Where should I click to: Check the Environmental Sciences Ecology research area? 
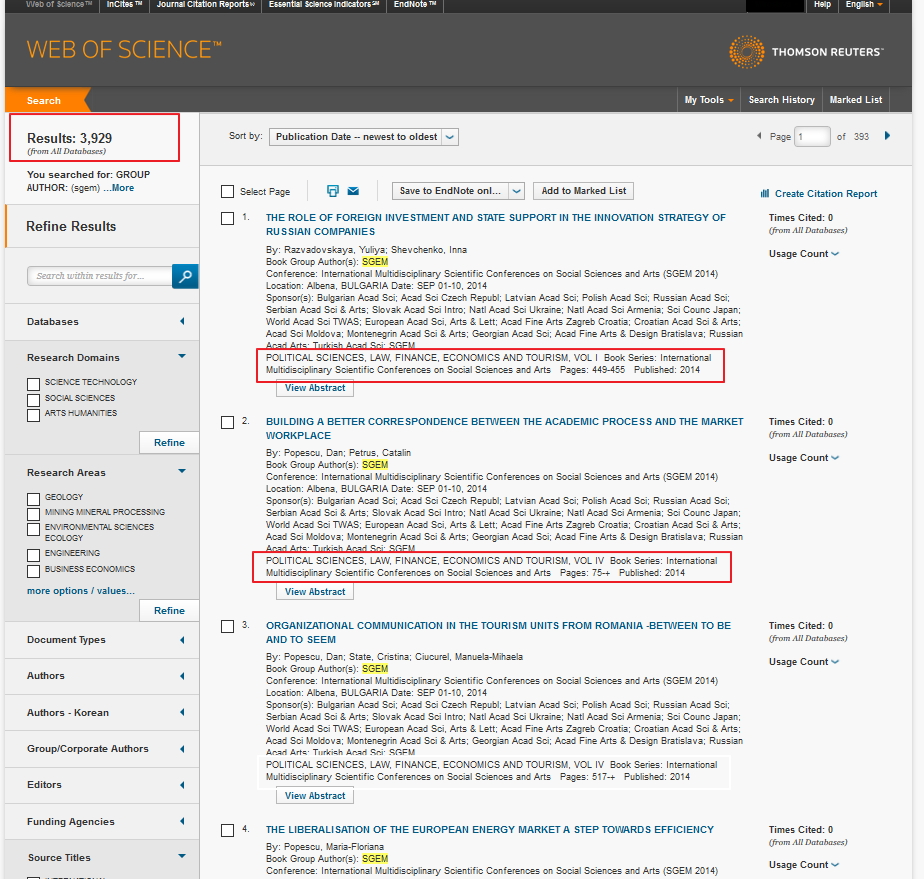34,530
